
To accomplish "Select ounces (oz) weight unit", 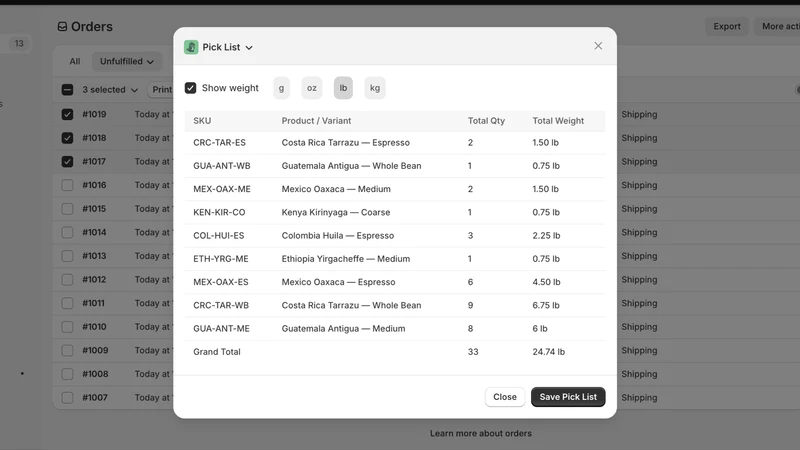I will (312, 88).
